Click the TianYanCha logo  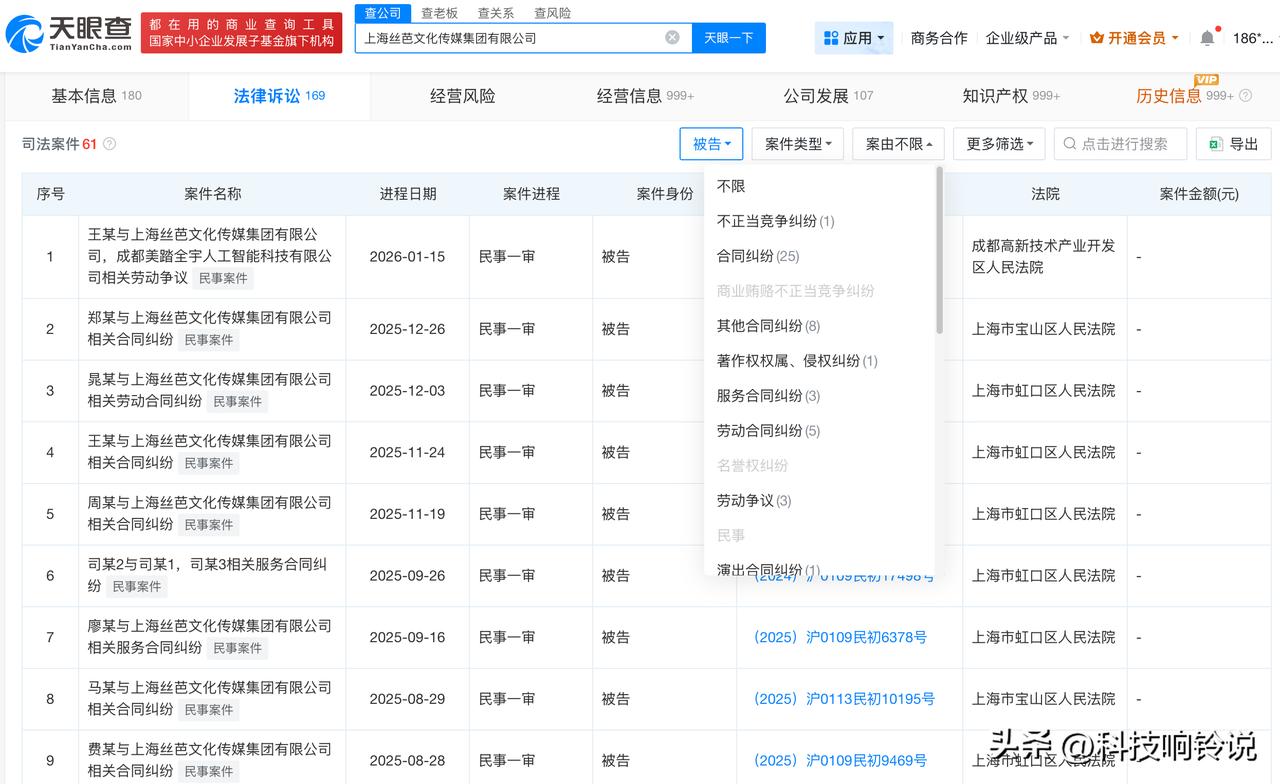coord(68,33)
